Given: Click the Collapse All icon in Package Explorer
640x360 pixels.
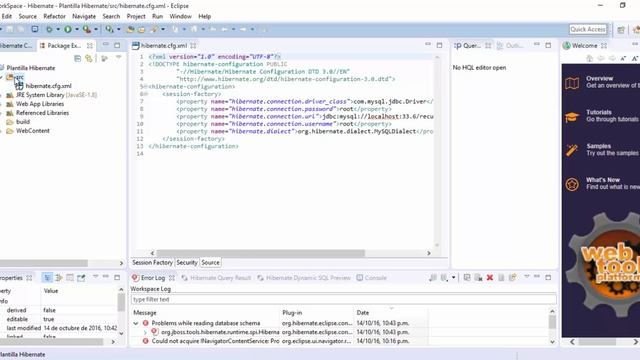Looking at the screenshot, I should 78,59.
